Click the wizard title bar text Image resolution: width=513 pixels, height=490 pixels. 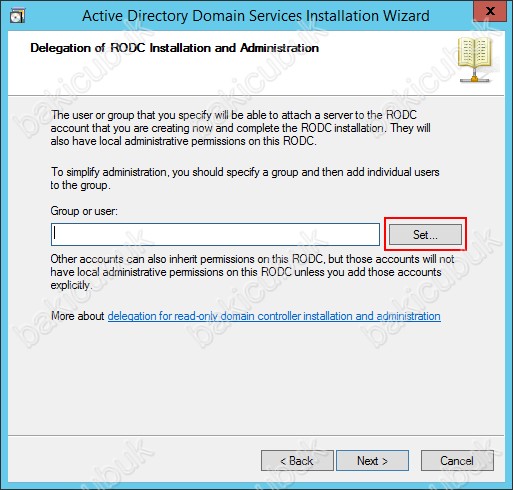click(256, 16)
